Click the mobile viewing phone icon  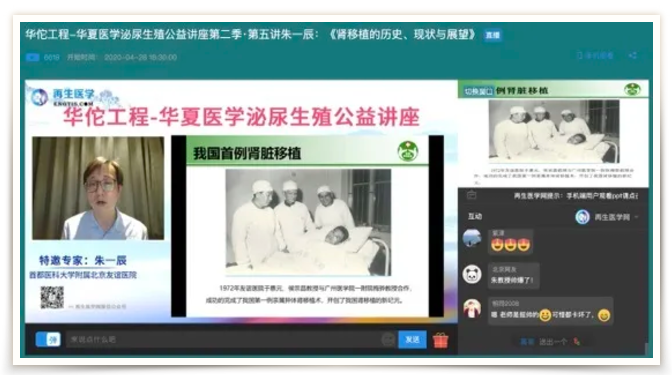580,56
